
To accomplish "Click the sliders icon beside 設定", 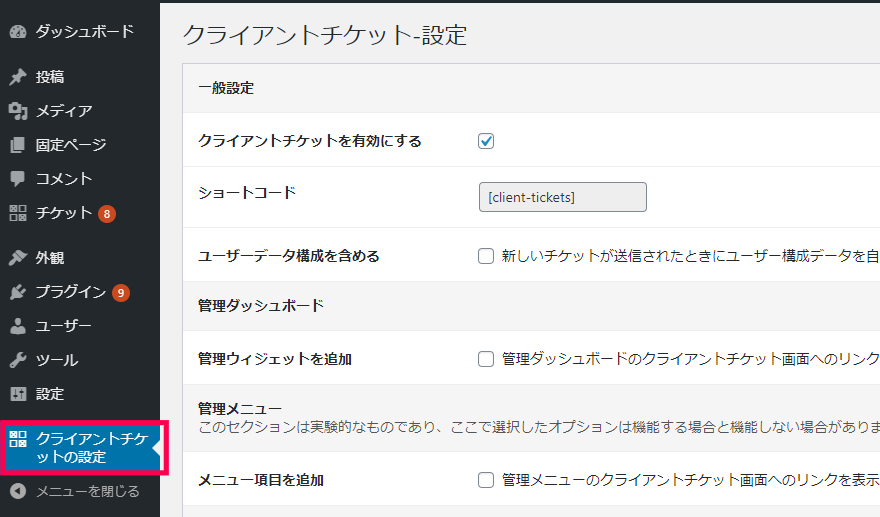I will [18, 394].
